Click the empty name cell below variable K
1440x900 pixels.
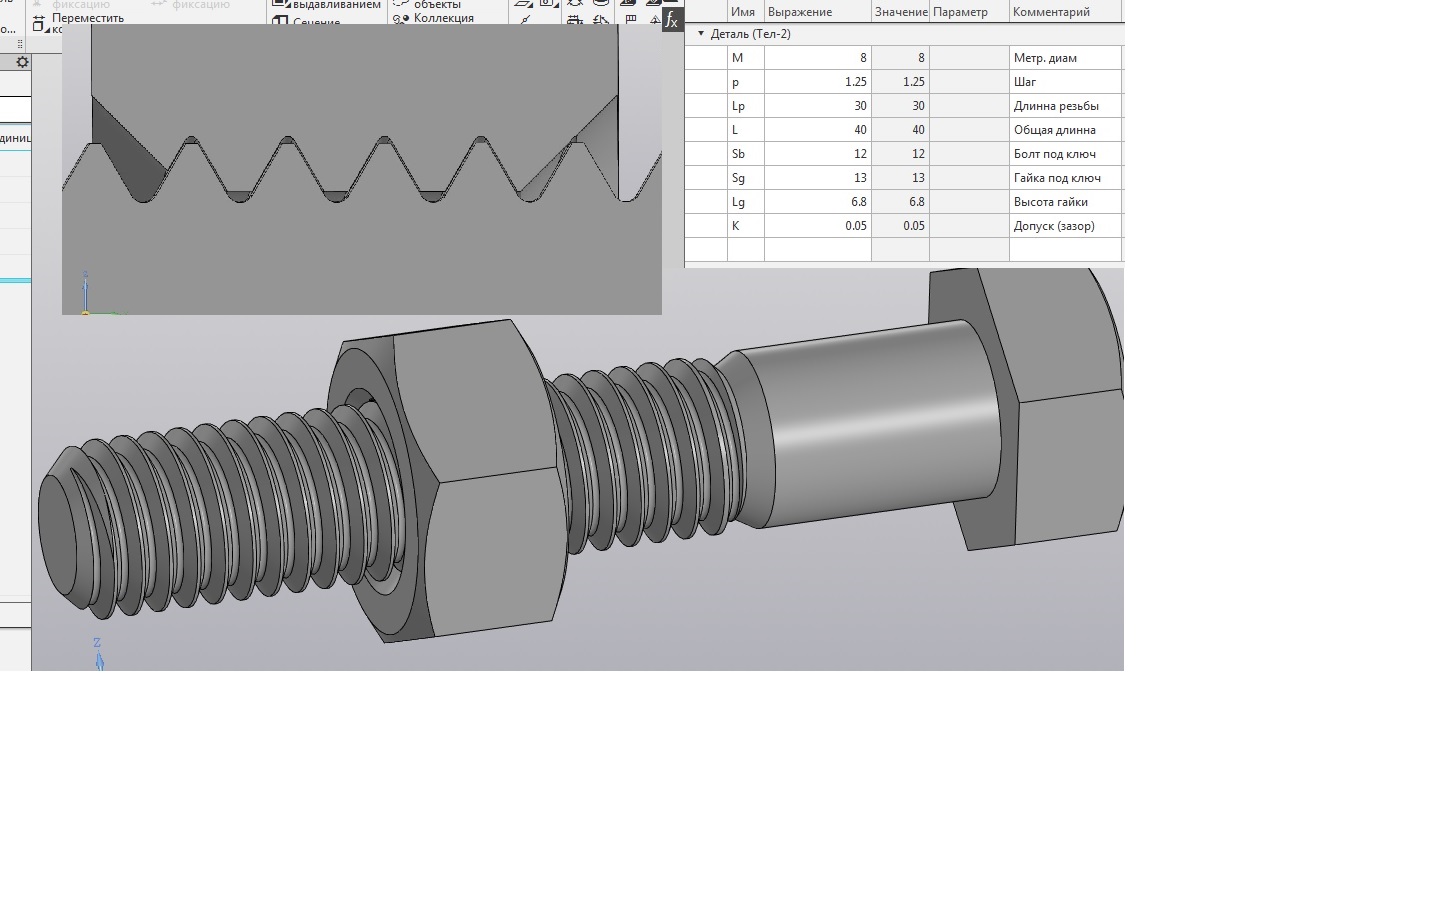(746, 250)
